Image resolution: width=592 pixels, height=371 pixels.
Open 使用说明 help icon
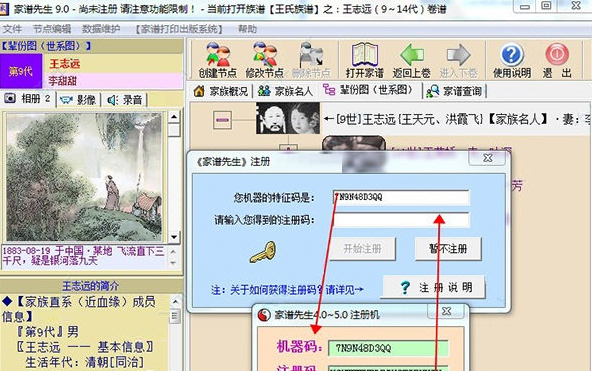pos(512,55)
